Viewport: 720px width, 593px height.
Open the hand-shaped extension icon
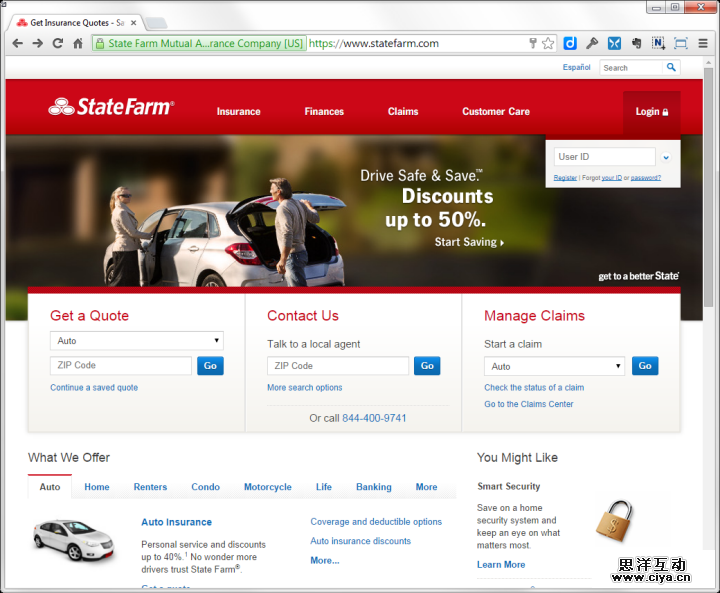click(x=636, y=43)
